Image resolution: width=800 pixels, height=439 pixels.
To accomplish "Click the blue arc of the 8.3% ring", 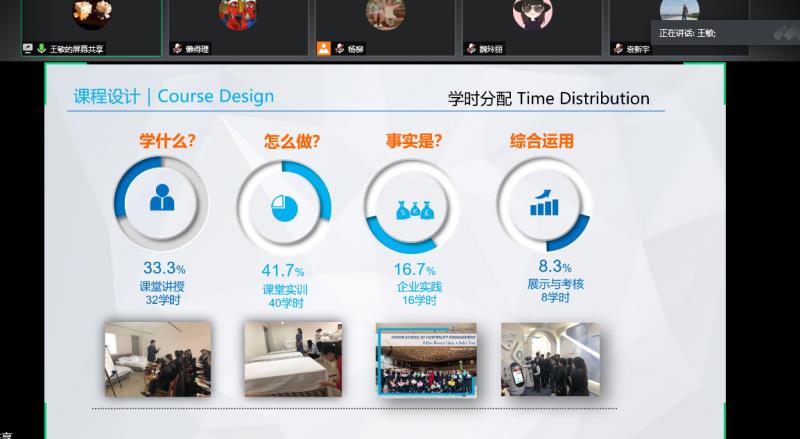I will [x=571, y=237].
